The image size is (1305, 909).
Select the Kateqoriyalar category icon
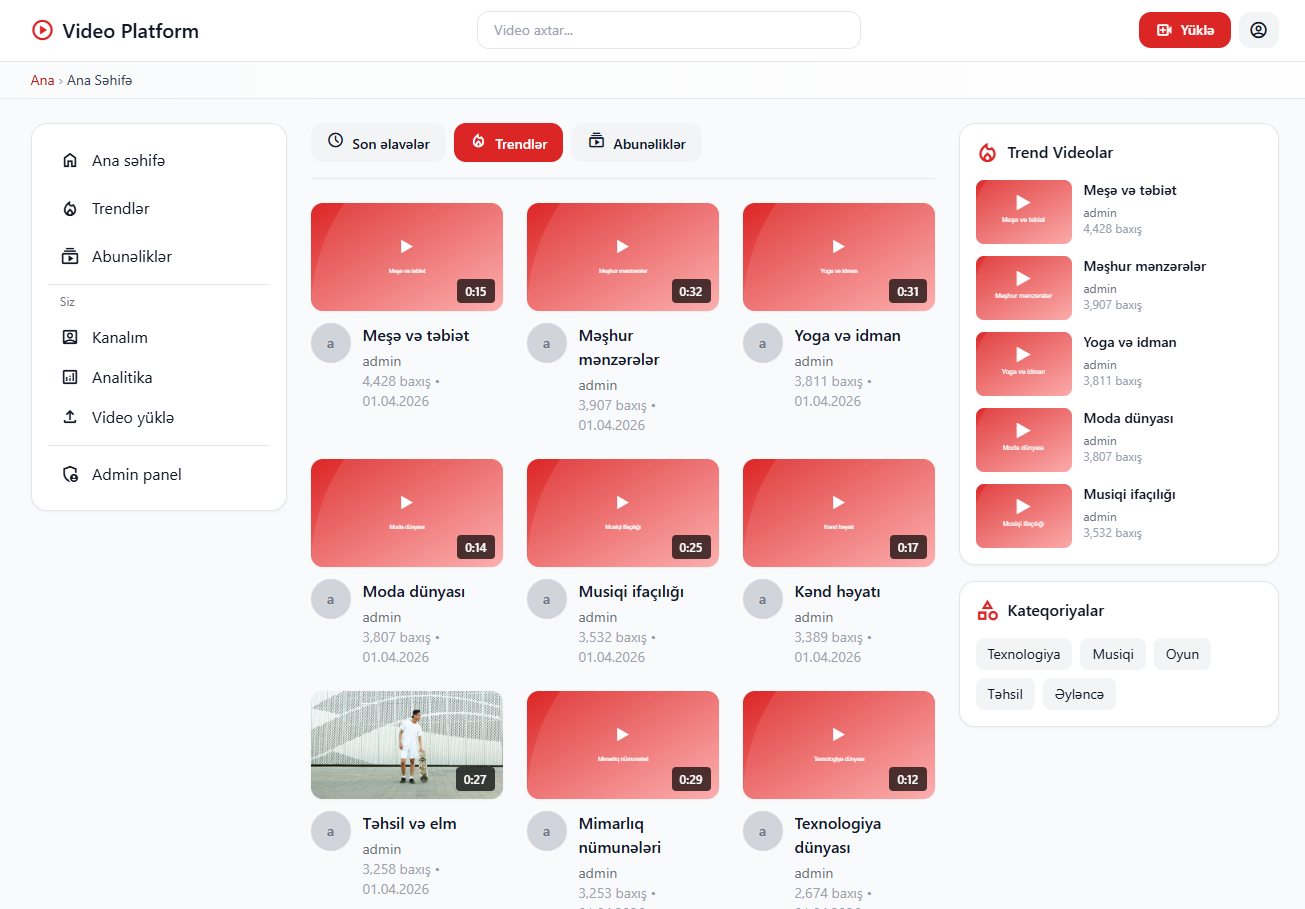987,609
